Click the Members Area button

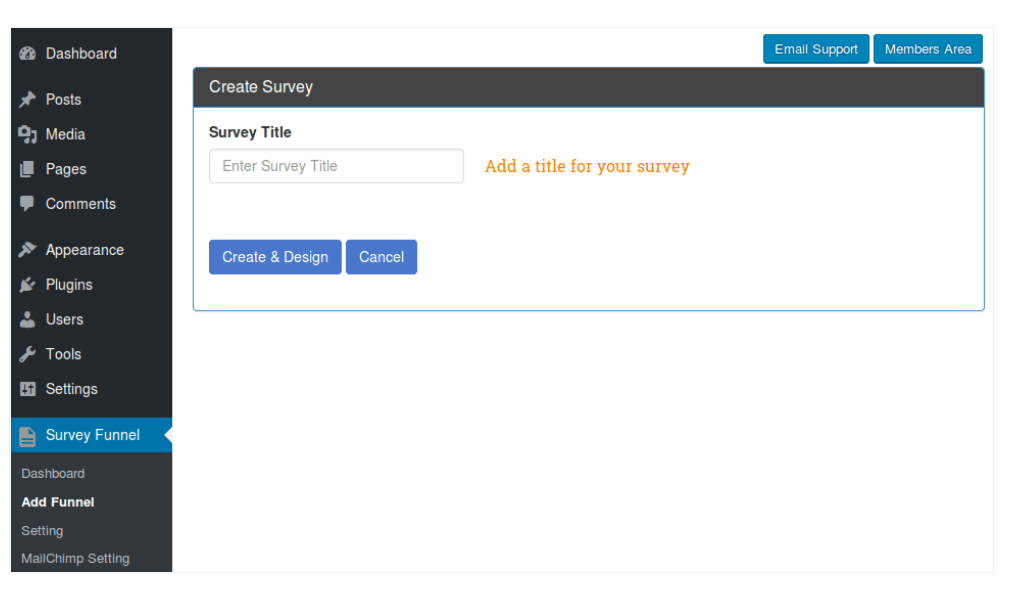928,49
